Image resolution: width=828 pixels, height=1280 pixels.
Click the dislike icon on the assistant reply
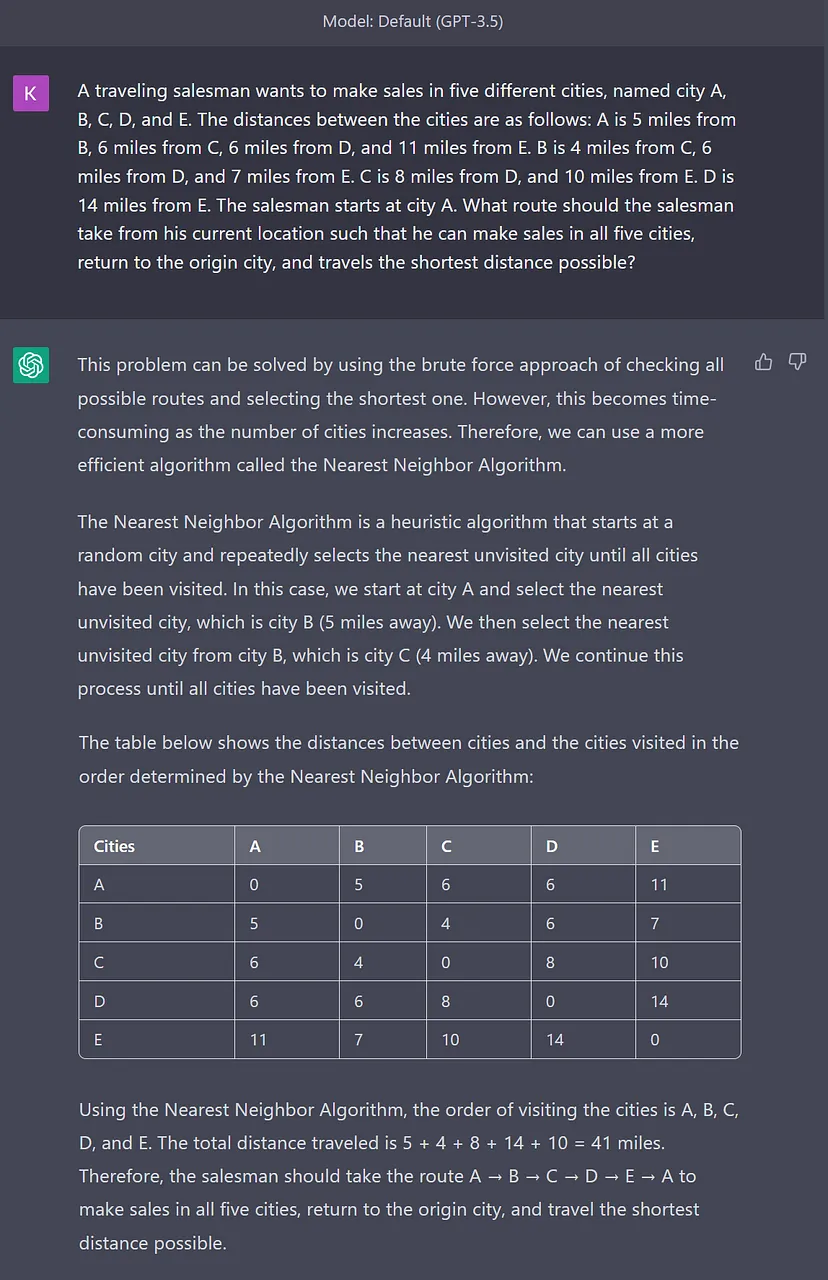[x=797, y=361]
